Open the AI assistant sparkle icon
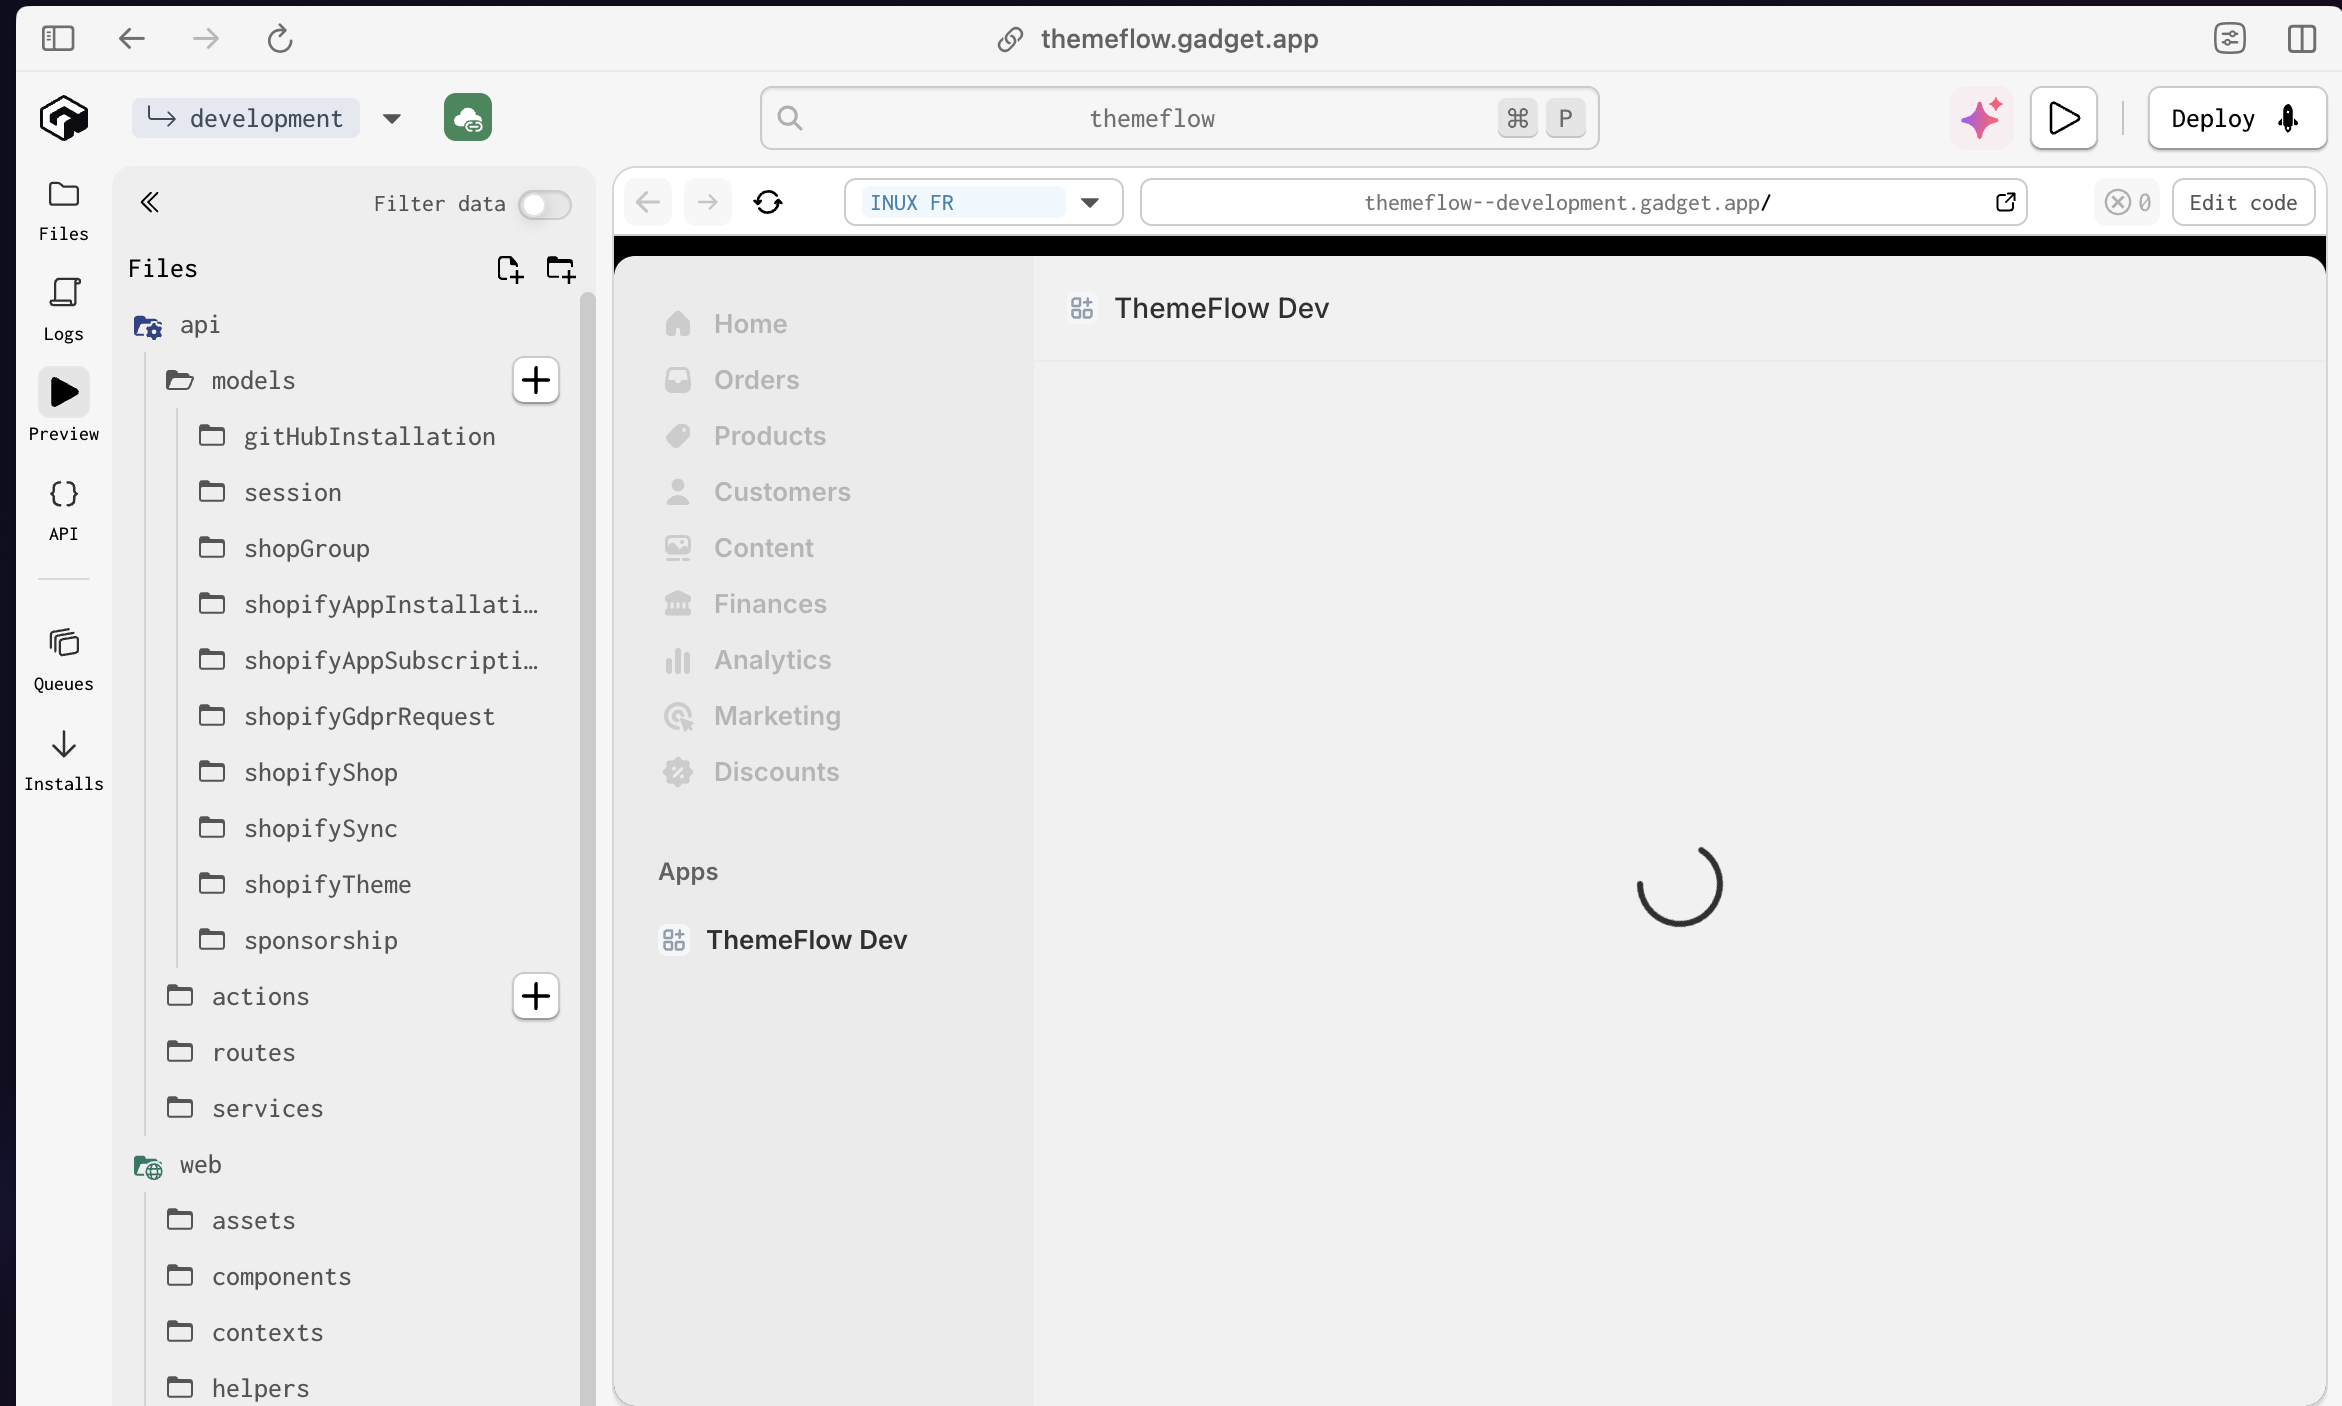 click(x=1981, y=118)
